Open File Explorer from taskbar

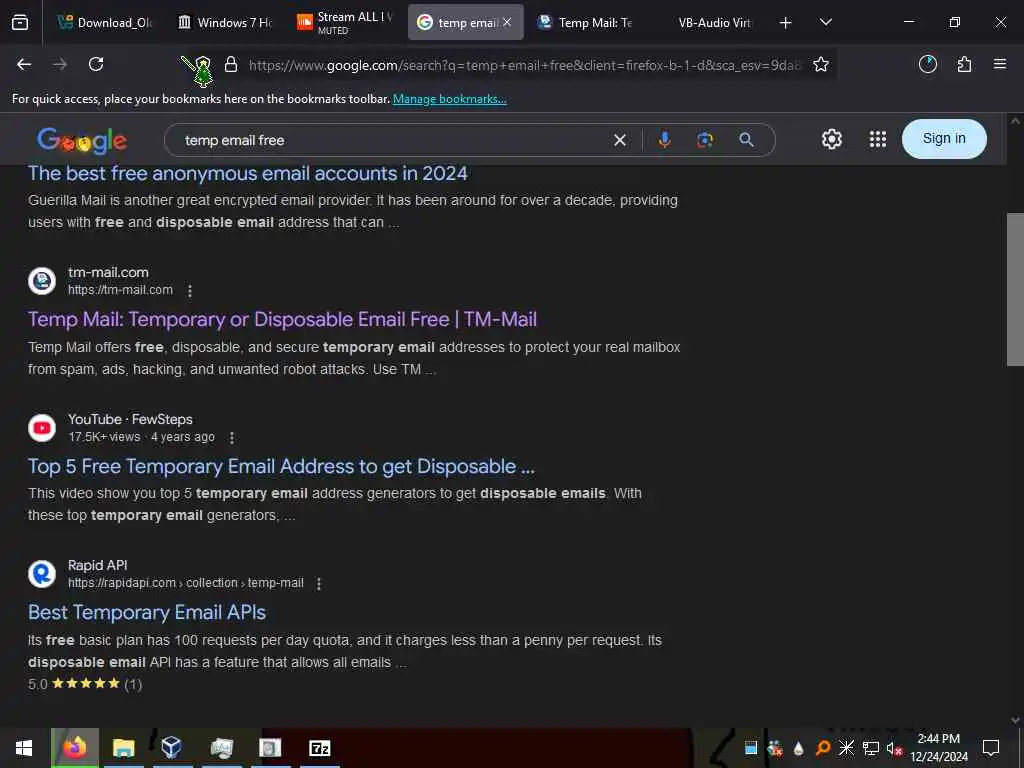[x=123, y=748]
